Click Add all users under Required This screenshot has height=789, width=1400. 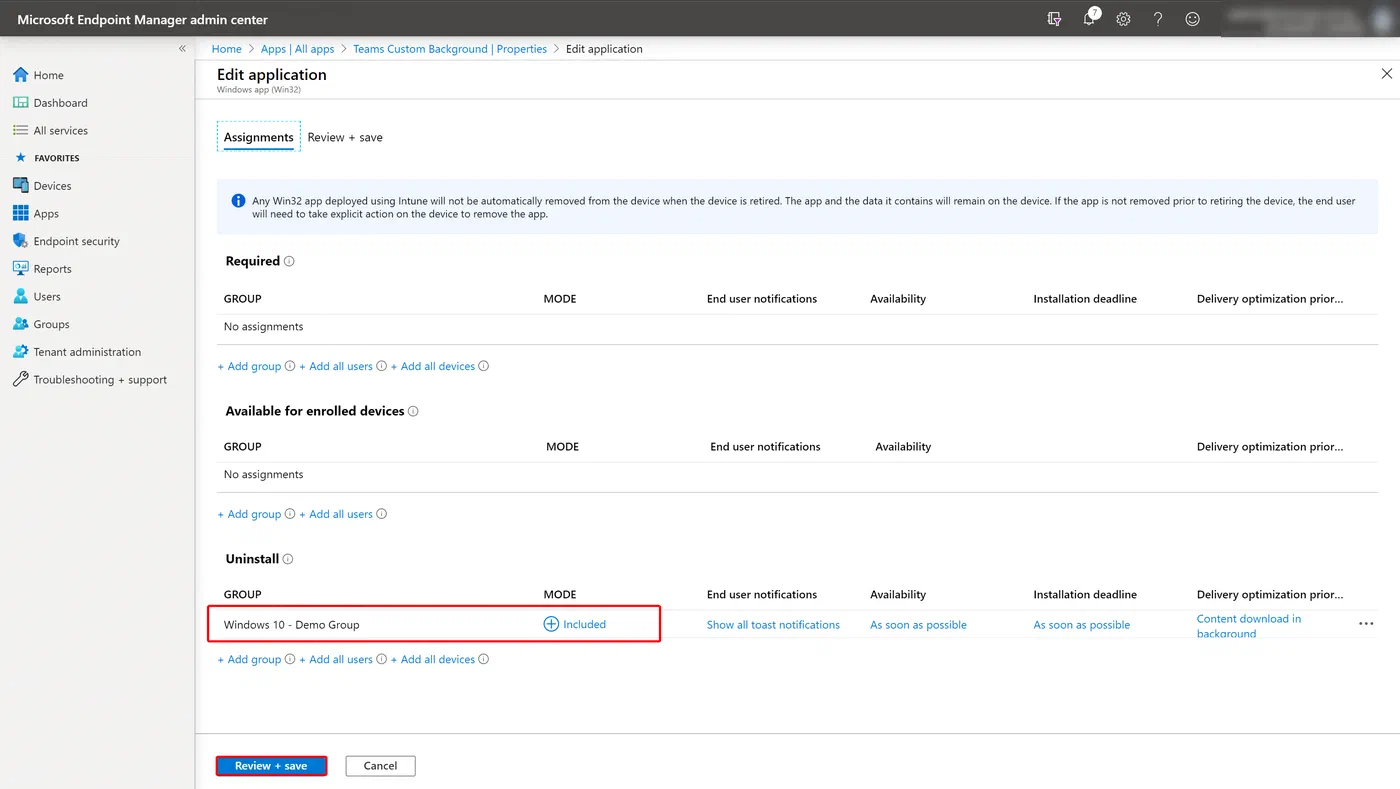336,366
